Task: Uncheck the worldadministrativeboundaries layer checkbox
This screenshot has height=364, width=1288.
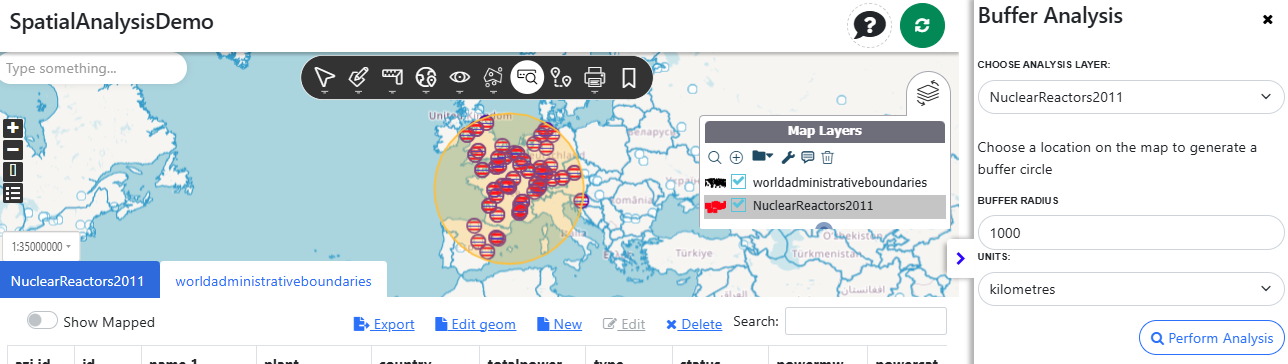Action: point(739,182)
